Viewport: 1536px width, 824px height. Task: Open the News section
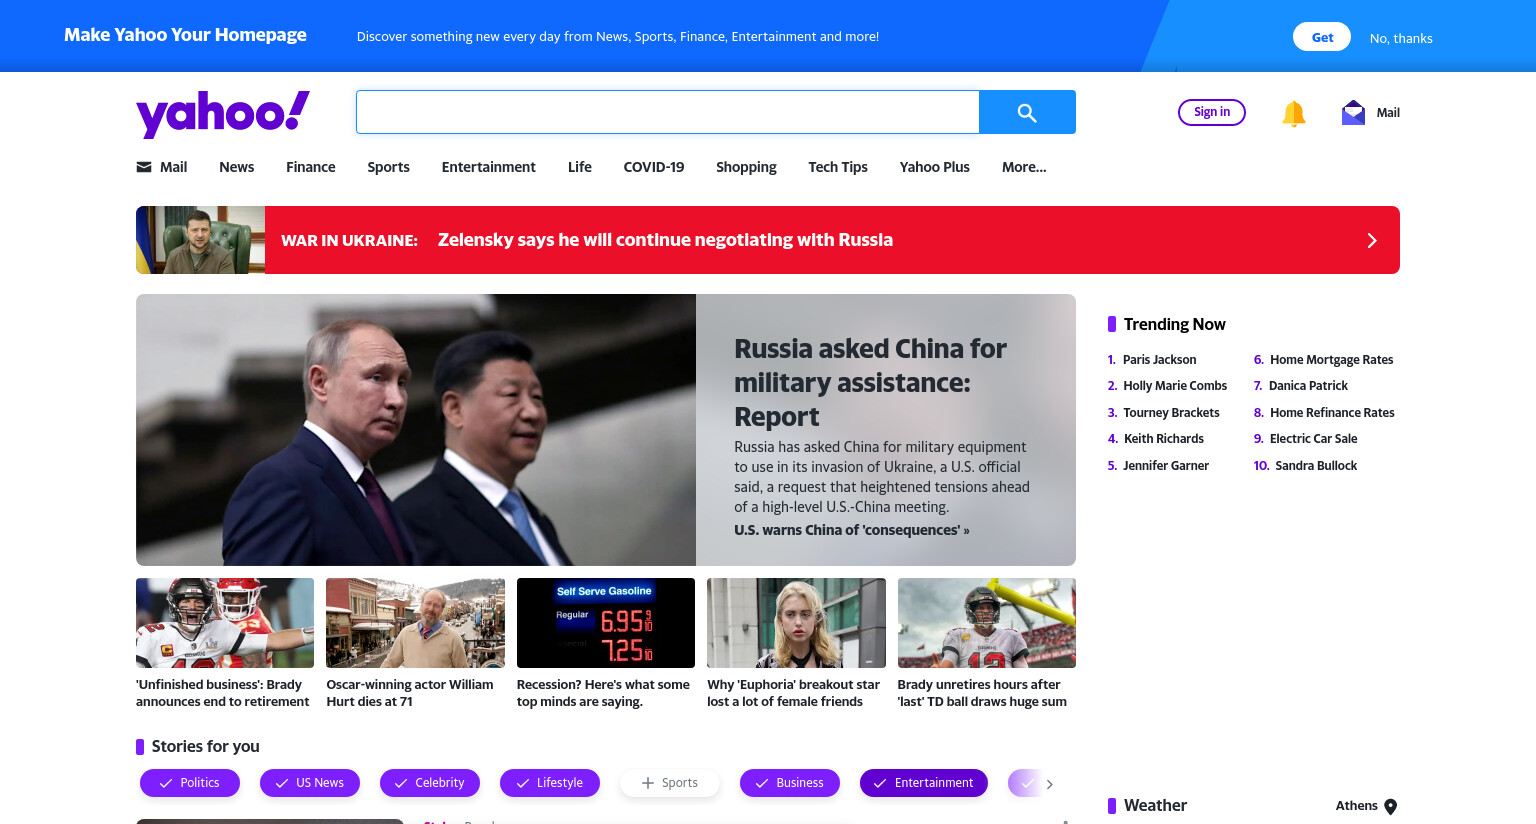coord(237,167)
